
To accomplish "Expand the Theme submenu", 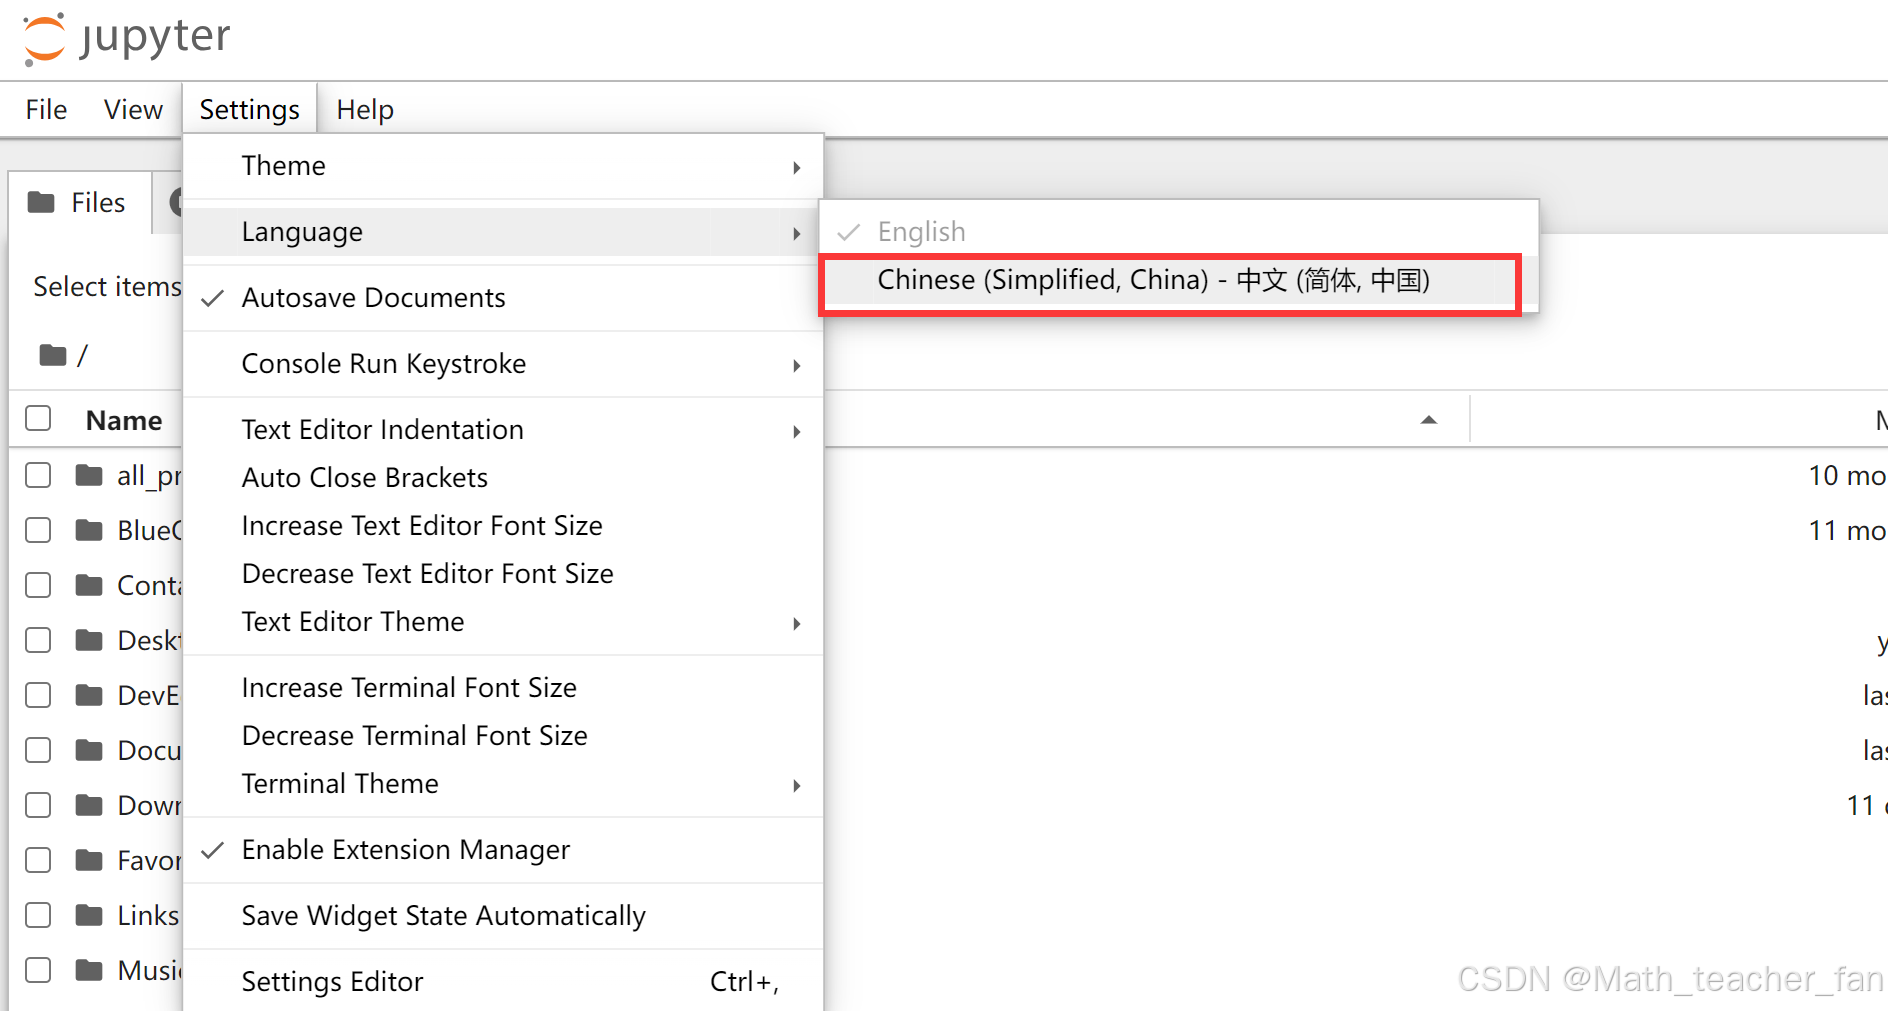I will click(503, 166).
